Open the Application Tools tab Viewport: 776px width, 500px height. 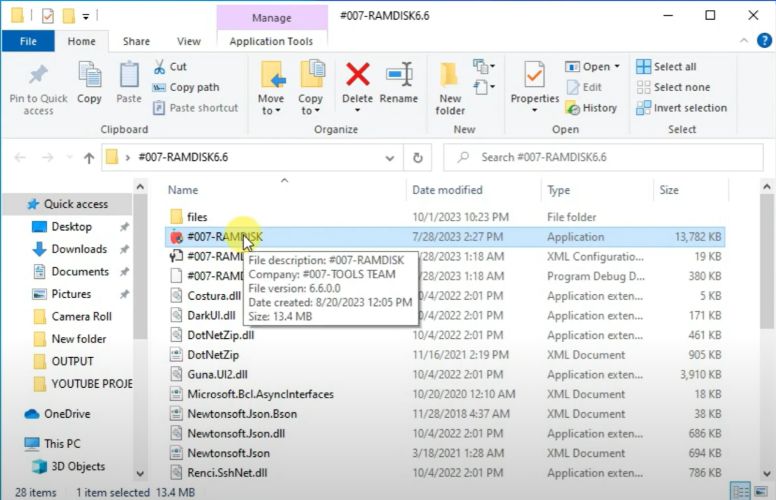point(271,42)
